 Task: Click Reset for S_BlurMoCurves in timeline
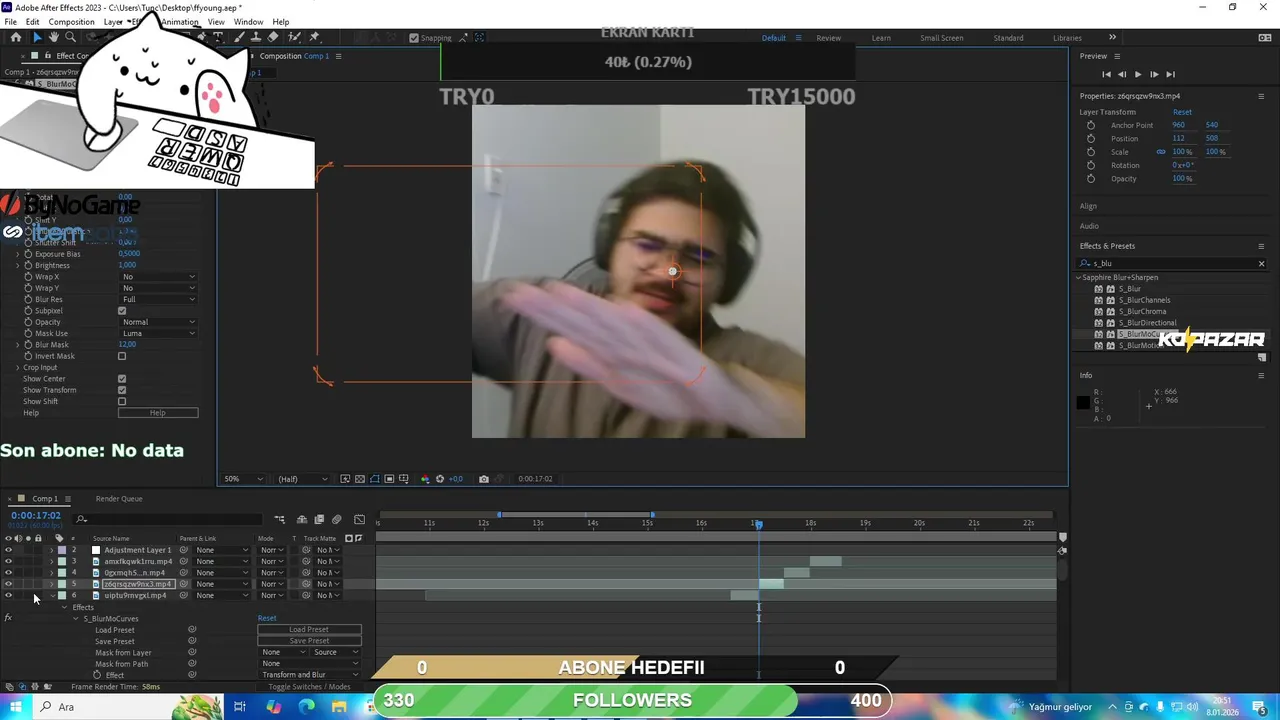coord(267,618)
